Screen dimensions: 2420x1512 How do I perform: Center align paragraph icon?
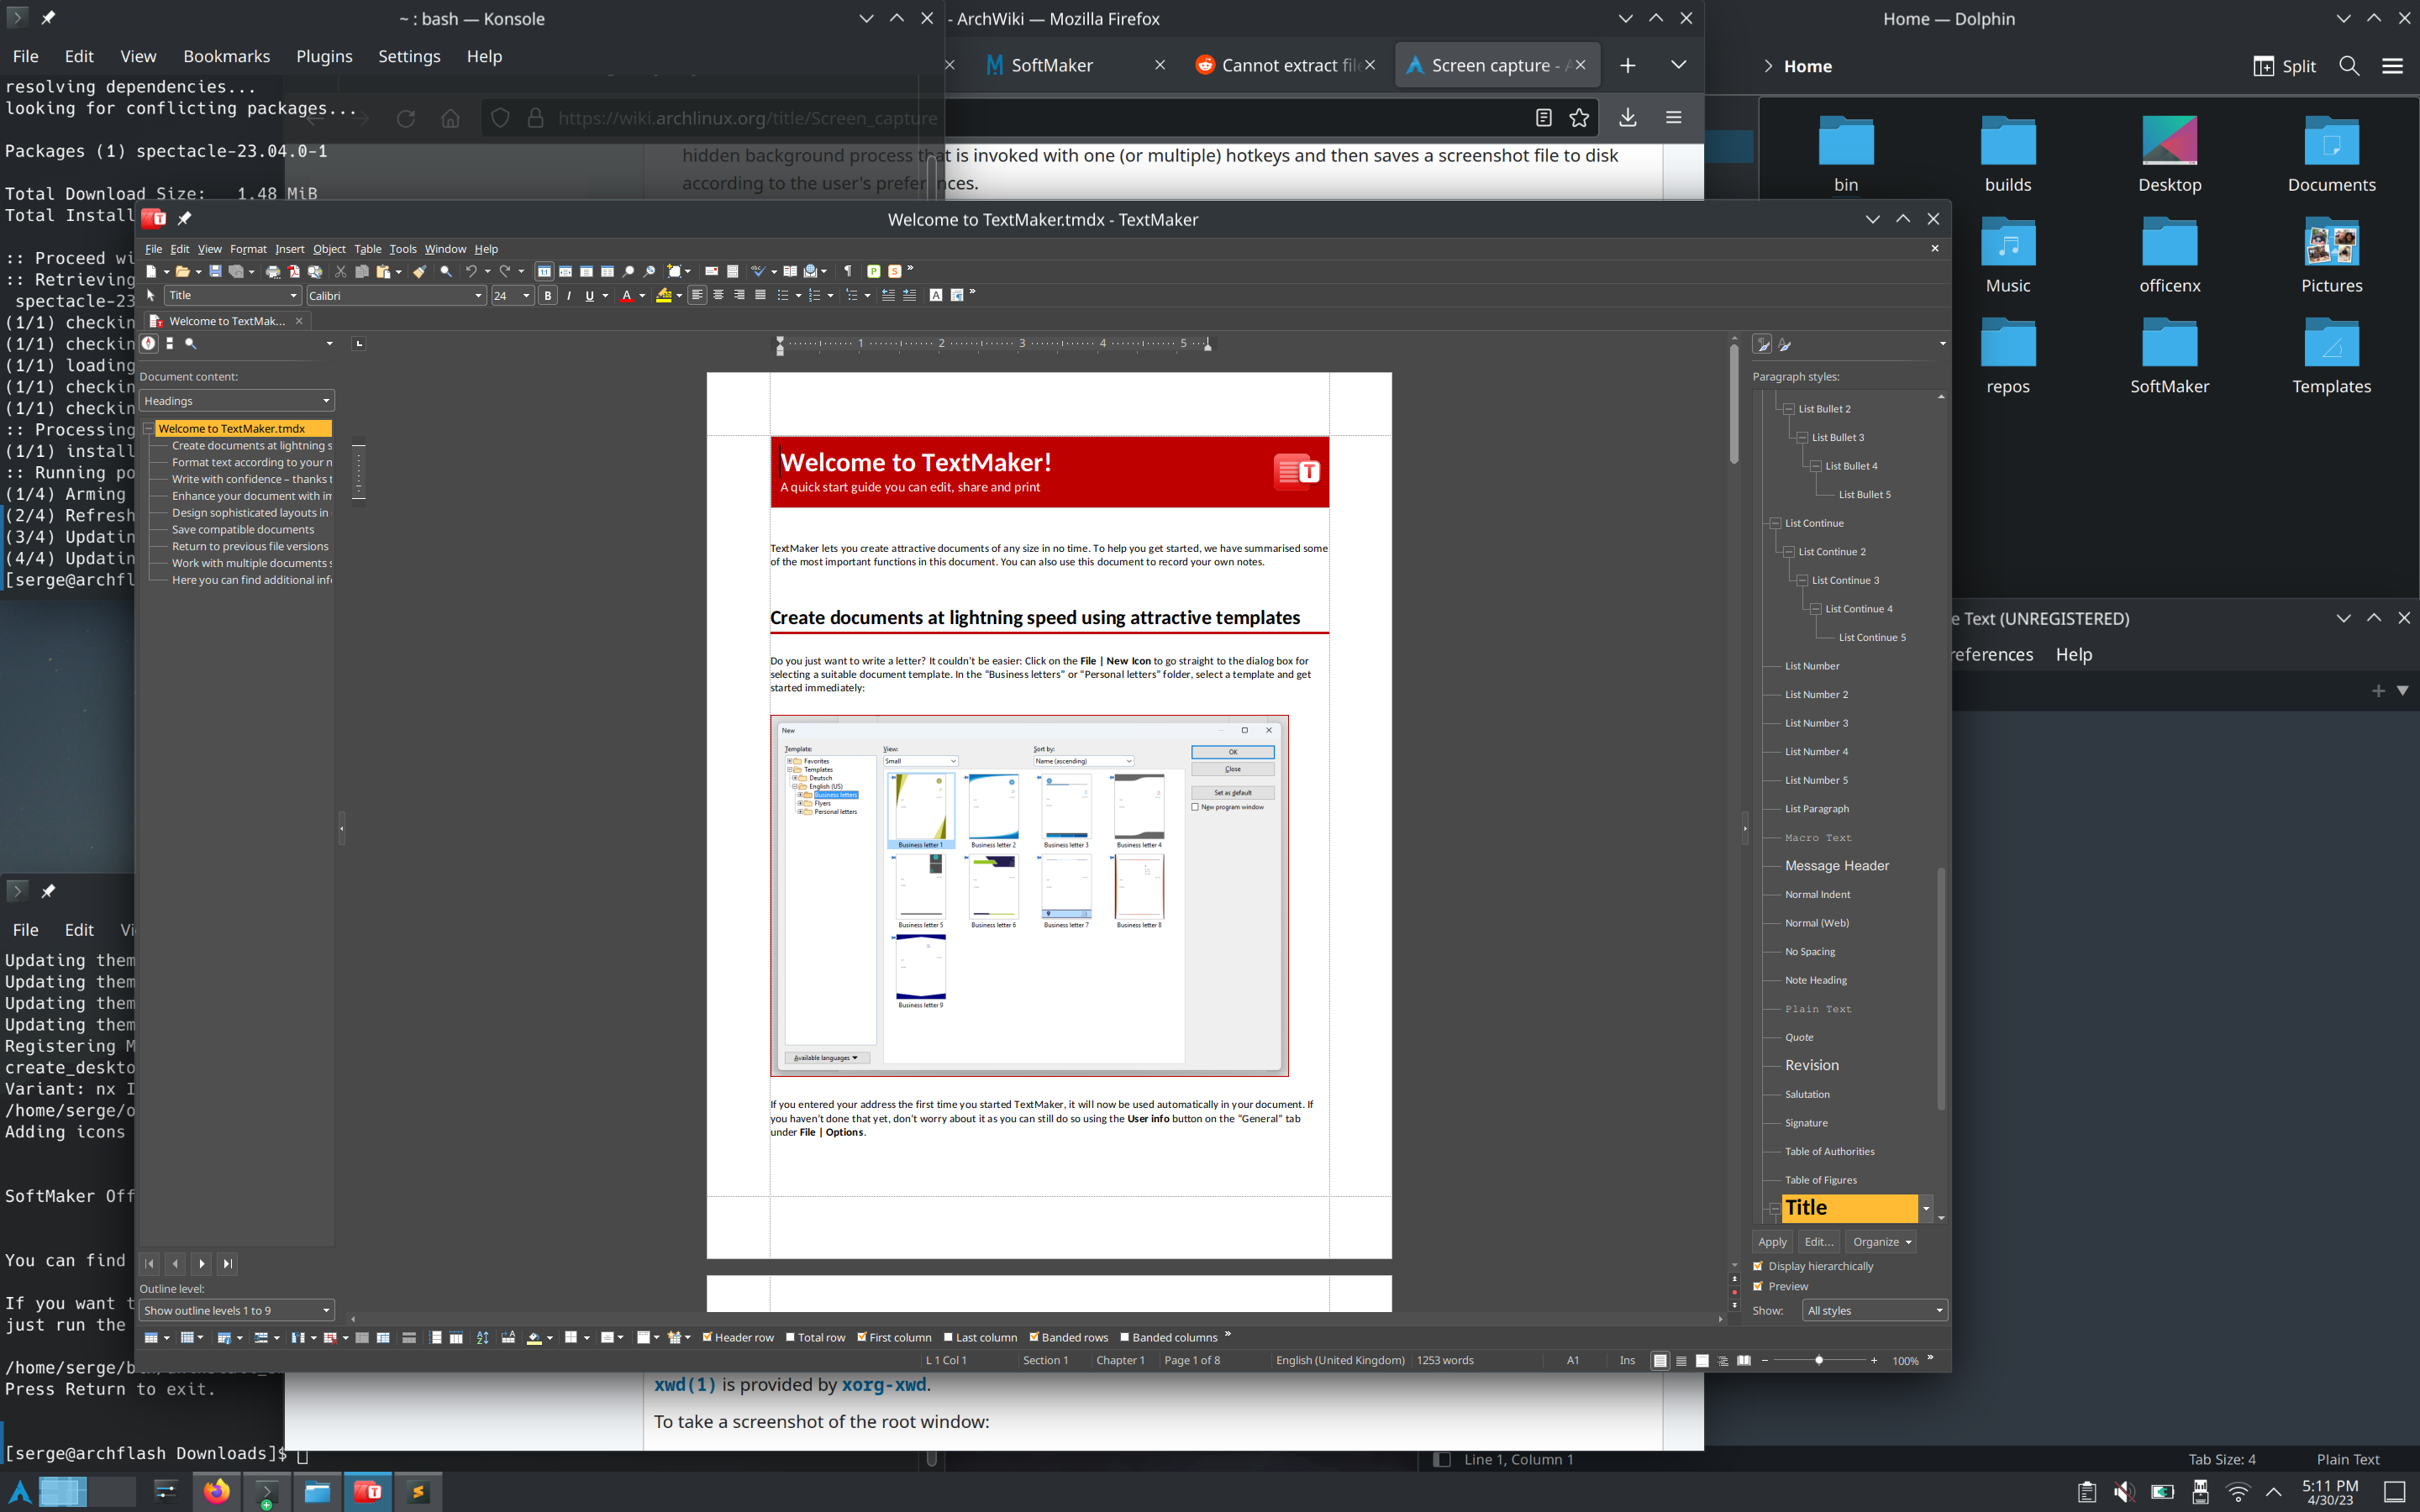pos(718,295)
